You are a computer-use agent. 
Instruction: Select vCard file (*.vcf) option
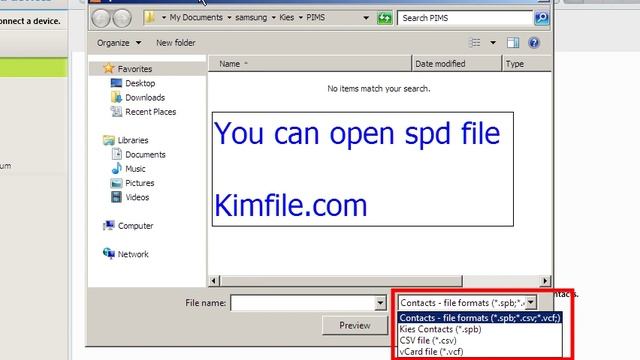(x=480, y=351)
